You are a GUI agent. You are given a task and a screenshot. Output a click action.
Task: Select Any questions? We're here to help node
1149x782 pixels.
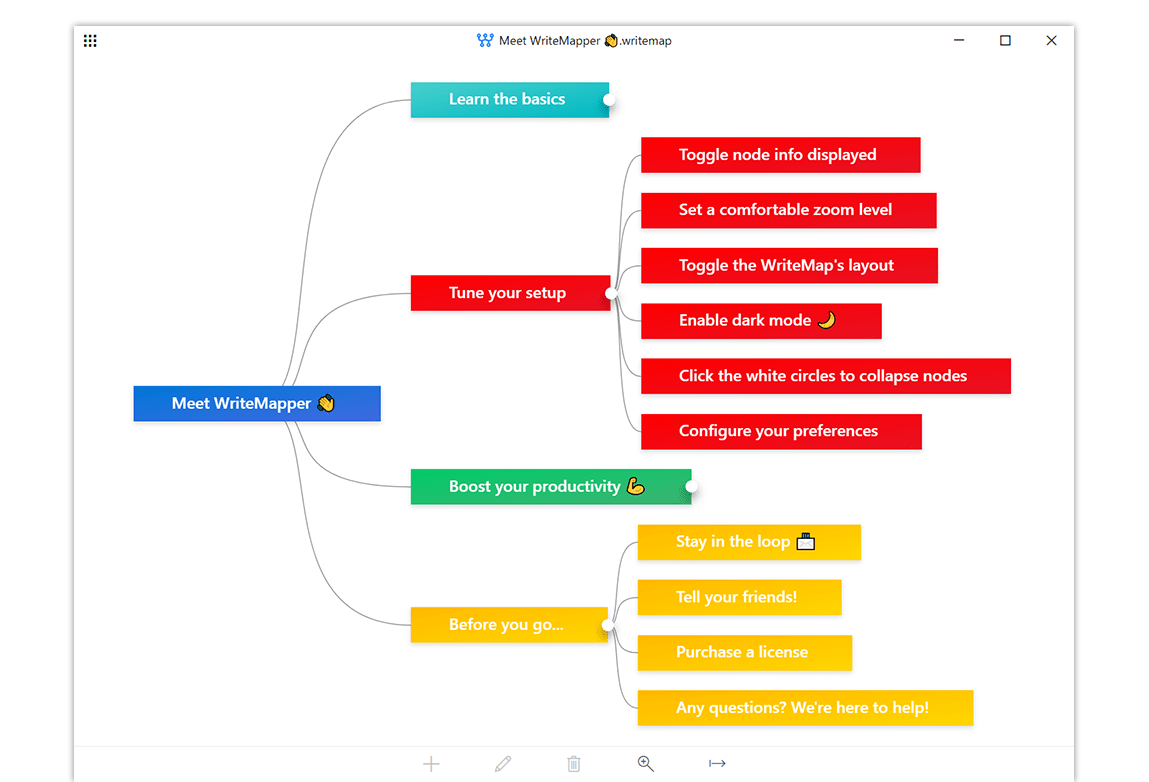point(805,708)
